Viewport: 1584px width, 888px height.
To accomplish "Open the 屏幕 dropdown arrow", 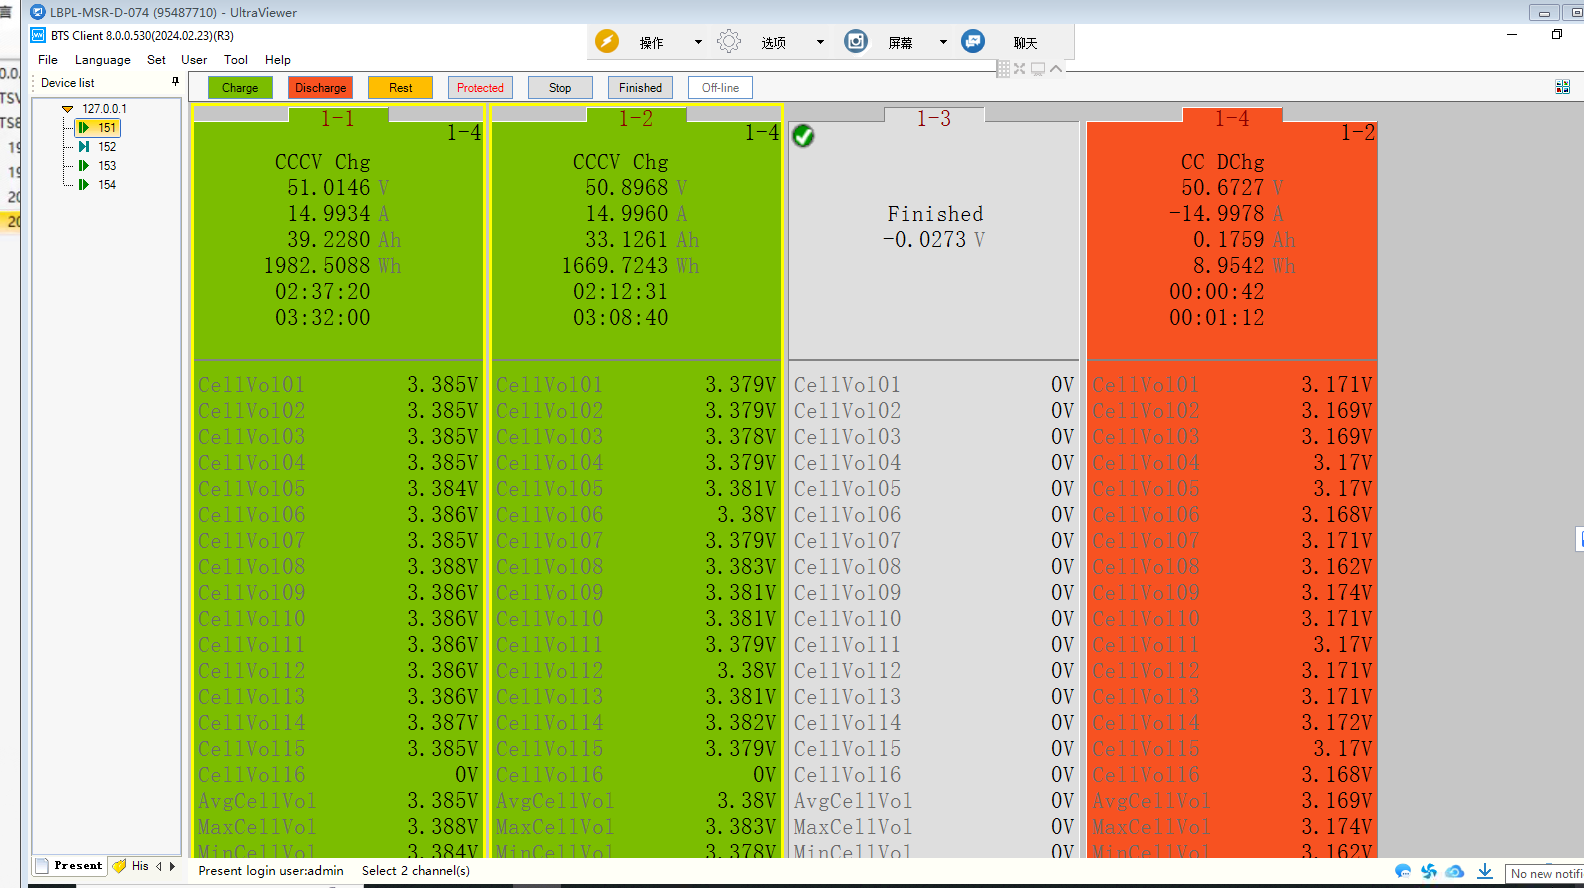I will [x=942, y=42].
